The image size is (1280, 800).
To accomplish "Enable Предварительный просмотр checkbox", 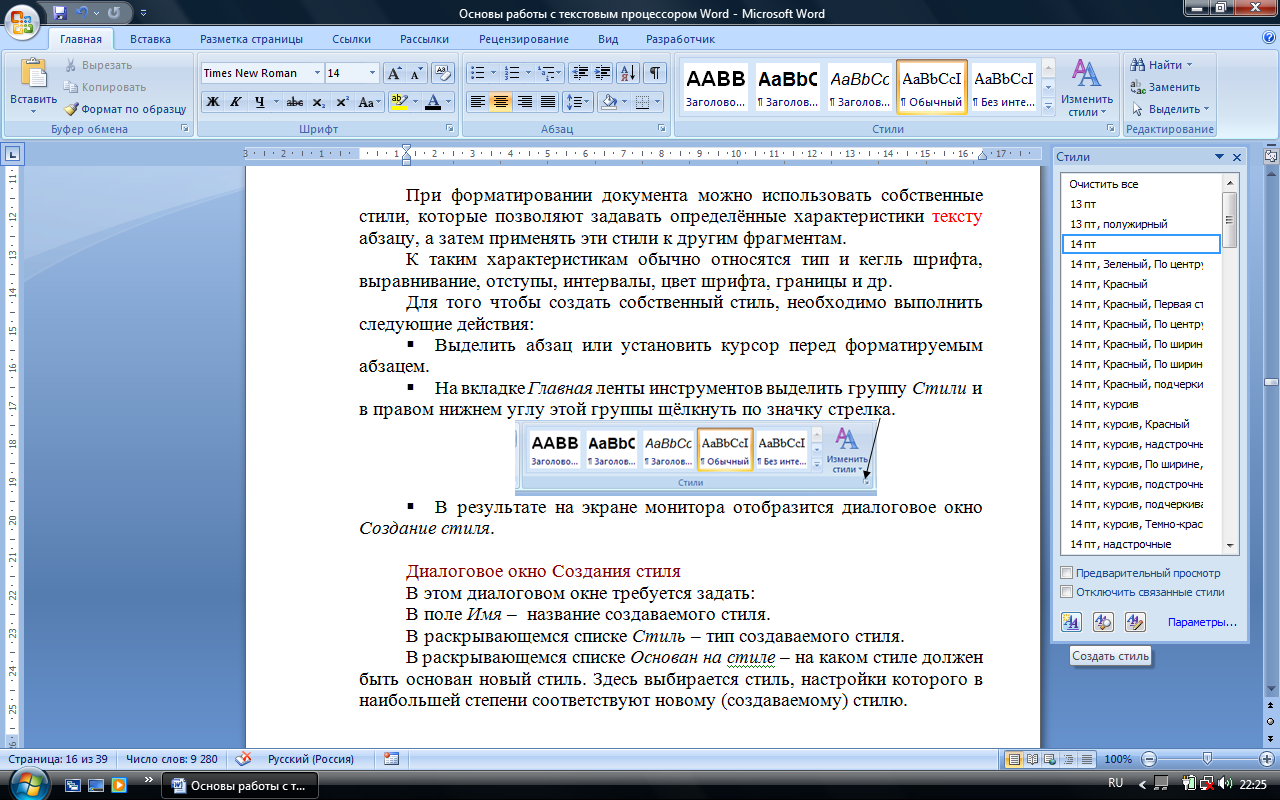I will [x=1067, y=573].
